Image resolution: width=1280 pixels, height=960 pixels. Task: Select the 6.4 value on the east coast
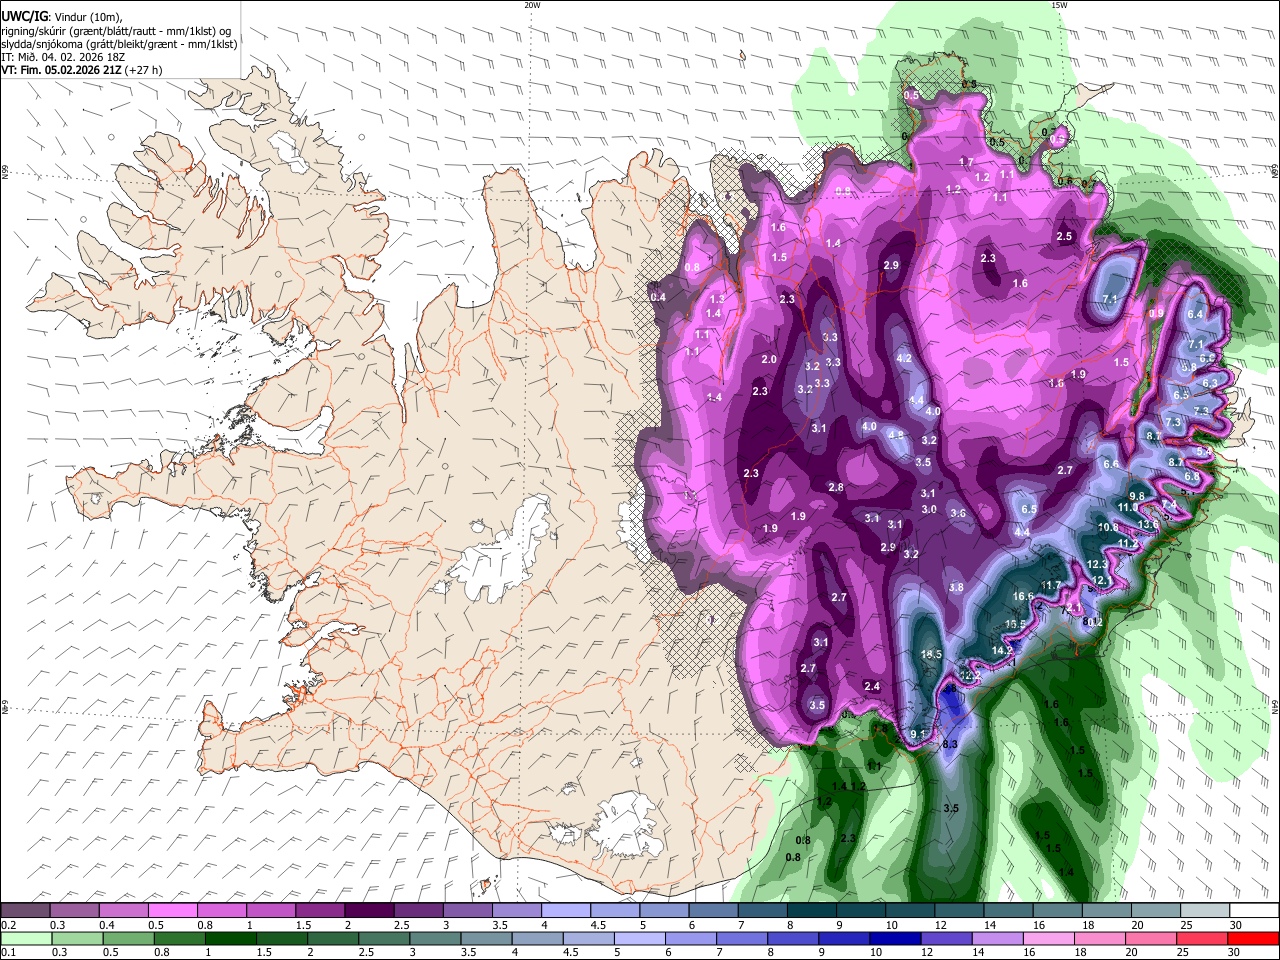coord(1194,315)
